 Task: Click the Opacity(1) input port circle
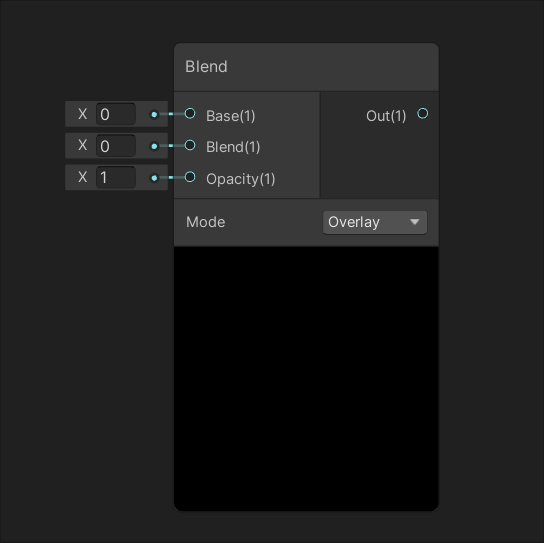(190, 177)
